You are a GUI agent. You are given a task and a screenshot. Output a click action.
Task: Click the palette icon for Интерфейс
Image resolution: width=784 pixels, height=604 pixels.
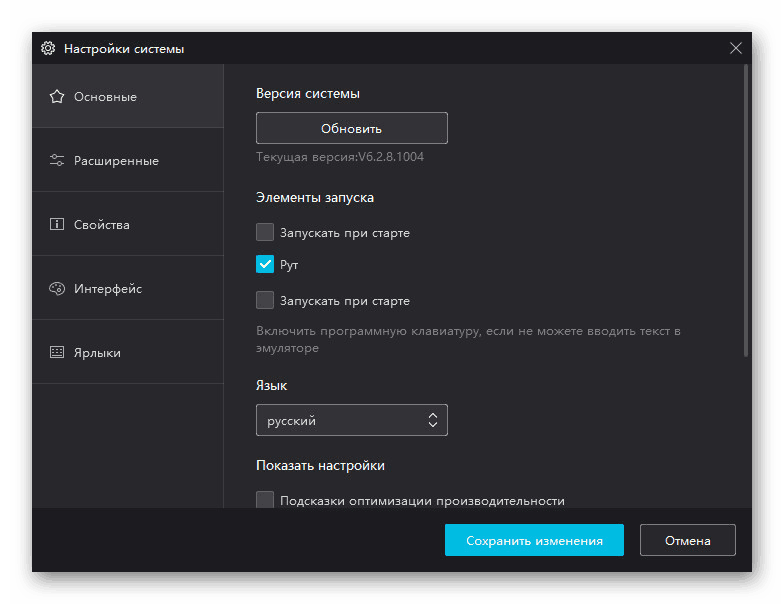coord(57,289)
